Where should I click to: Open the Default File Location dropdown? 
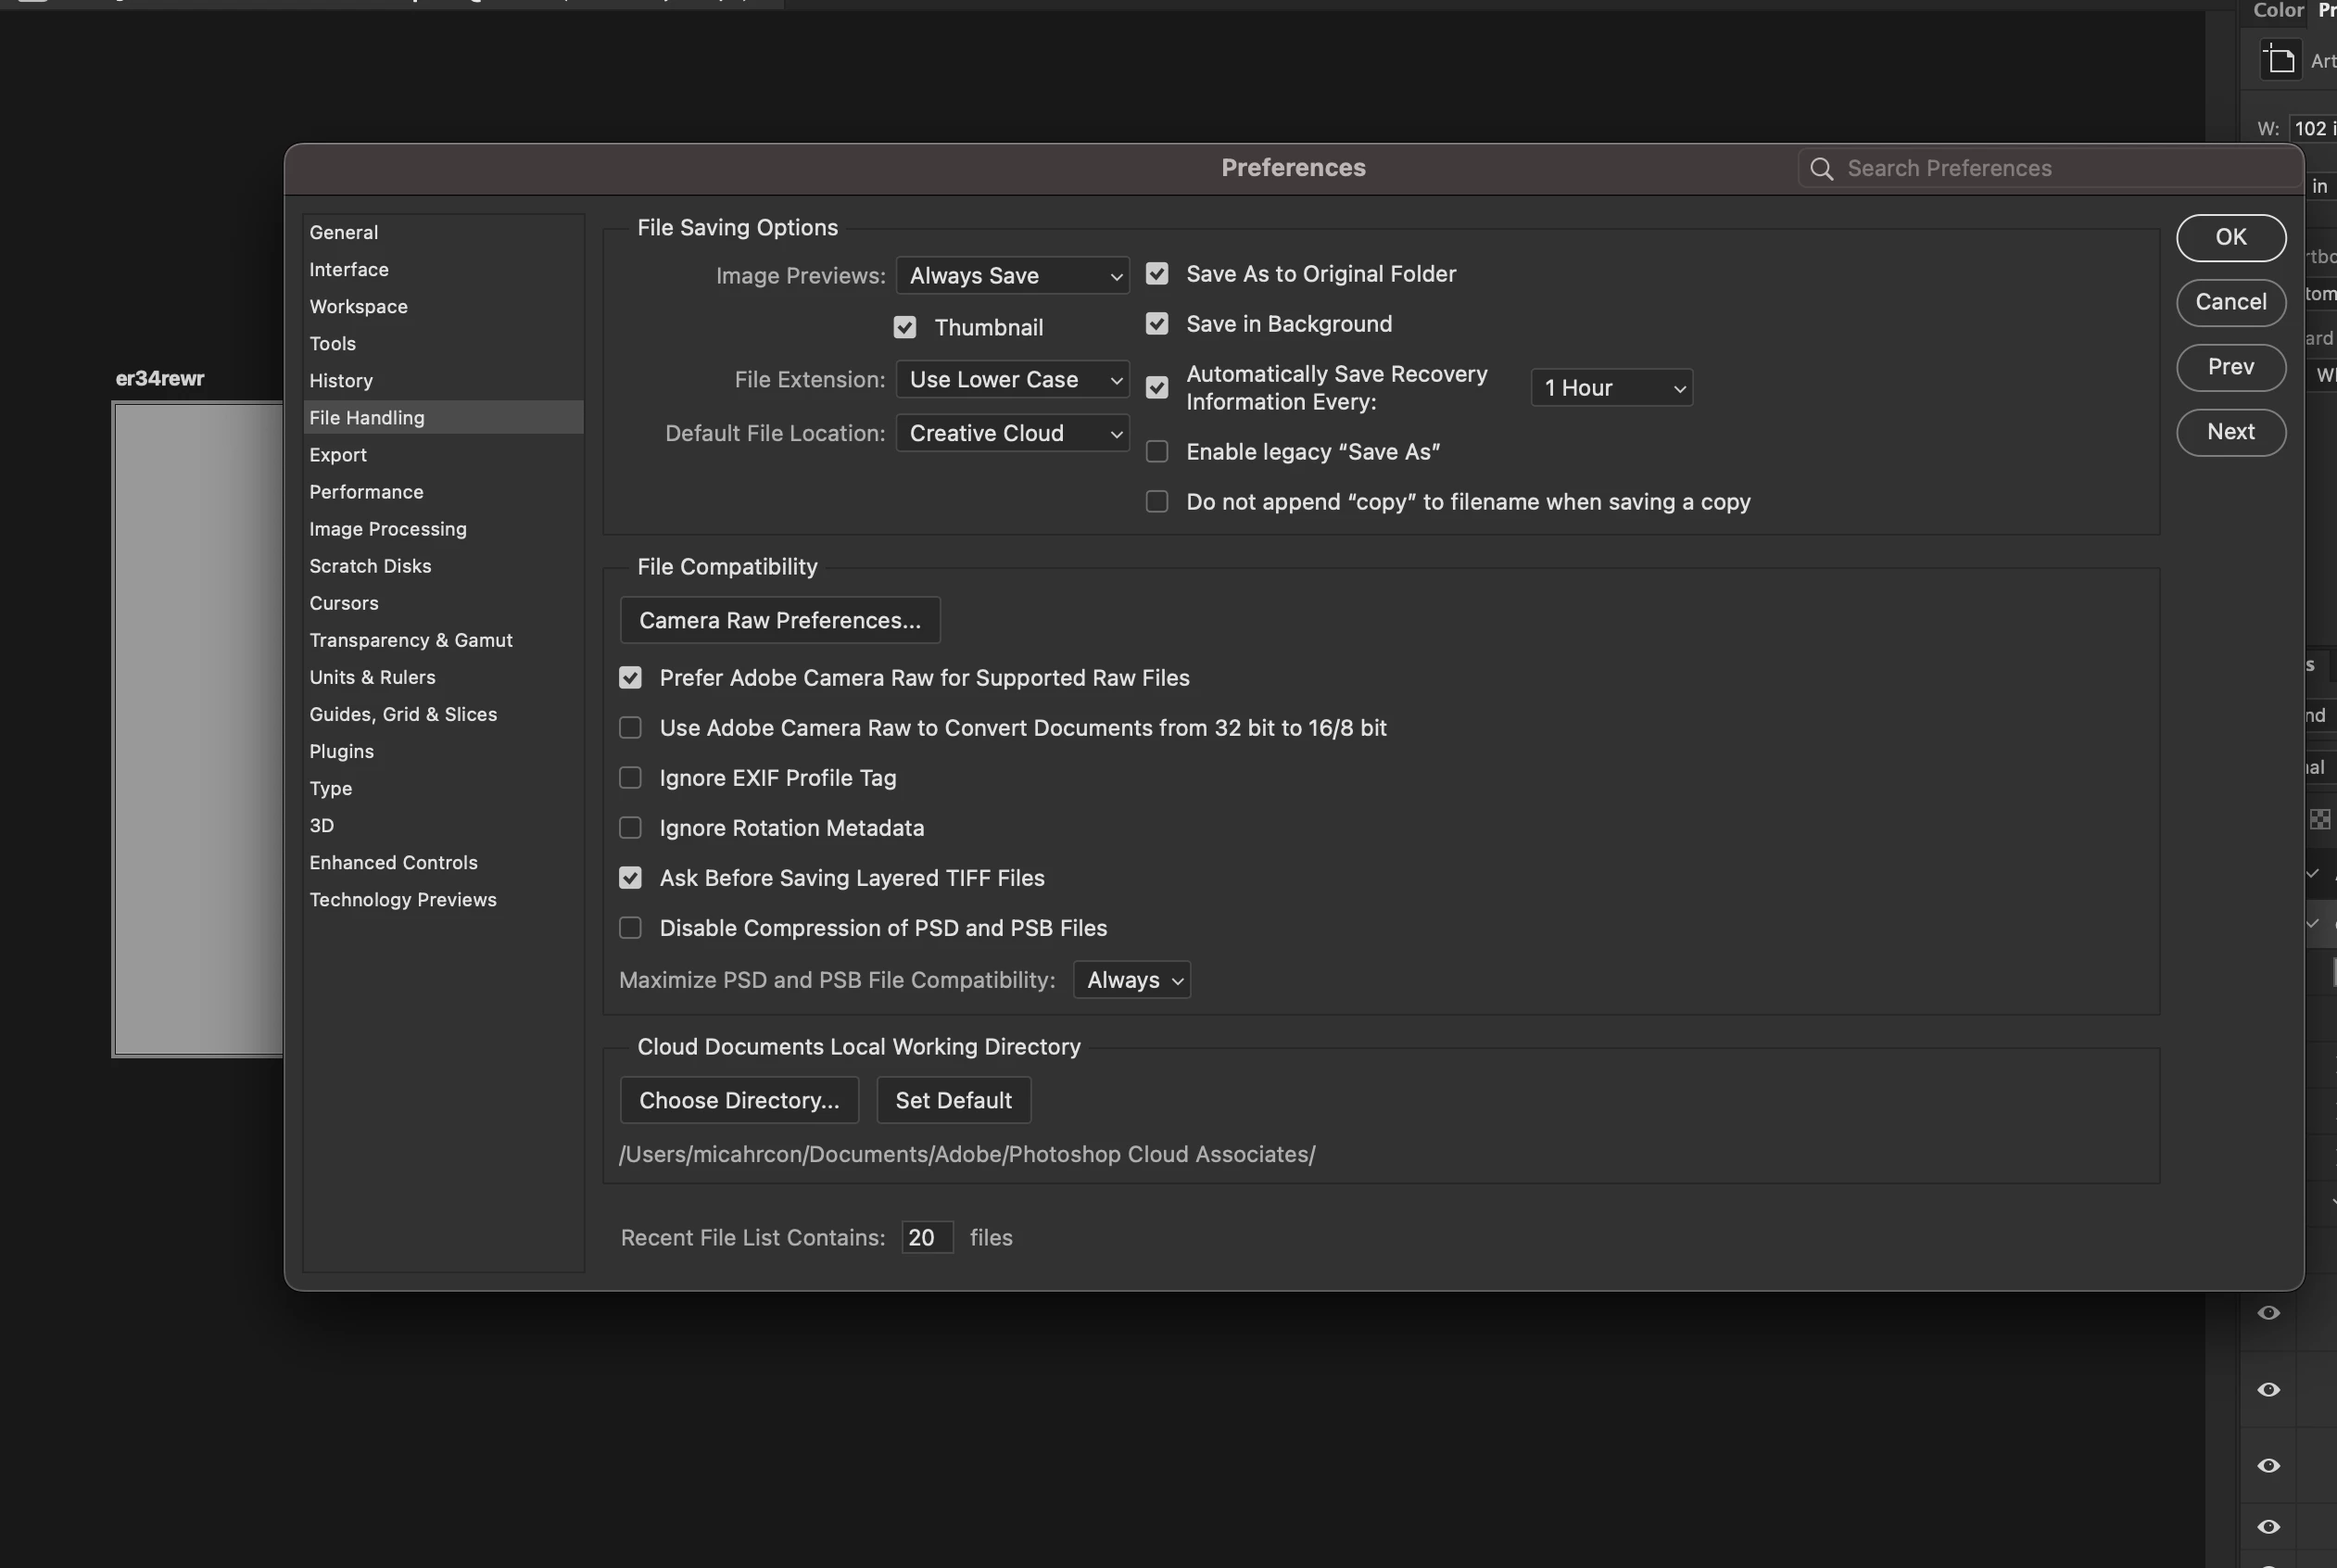click(1012, 434)
